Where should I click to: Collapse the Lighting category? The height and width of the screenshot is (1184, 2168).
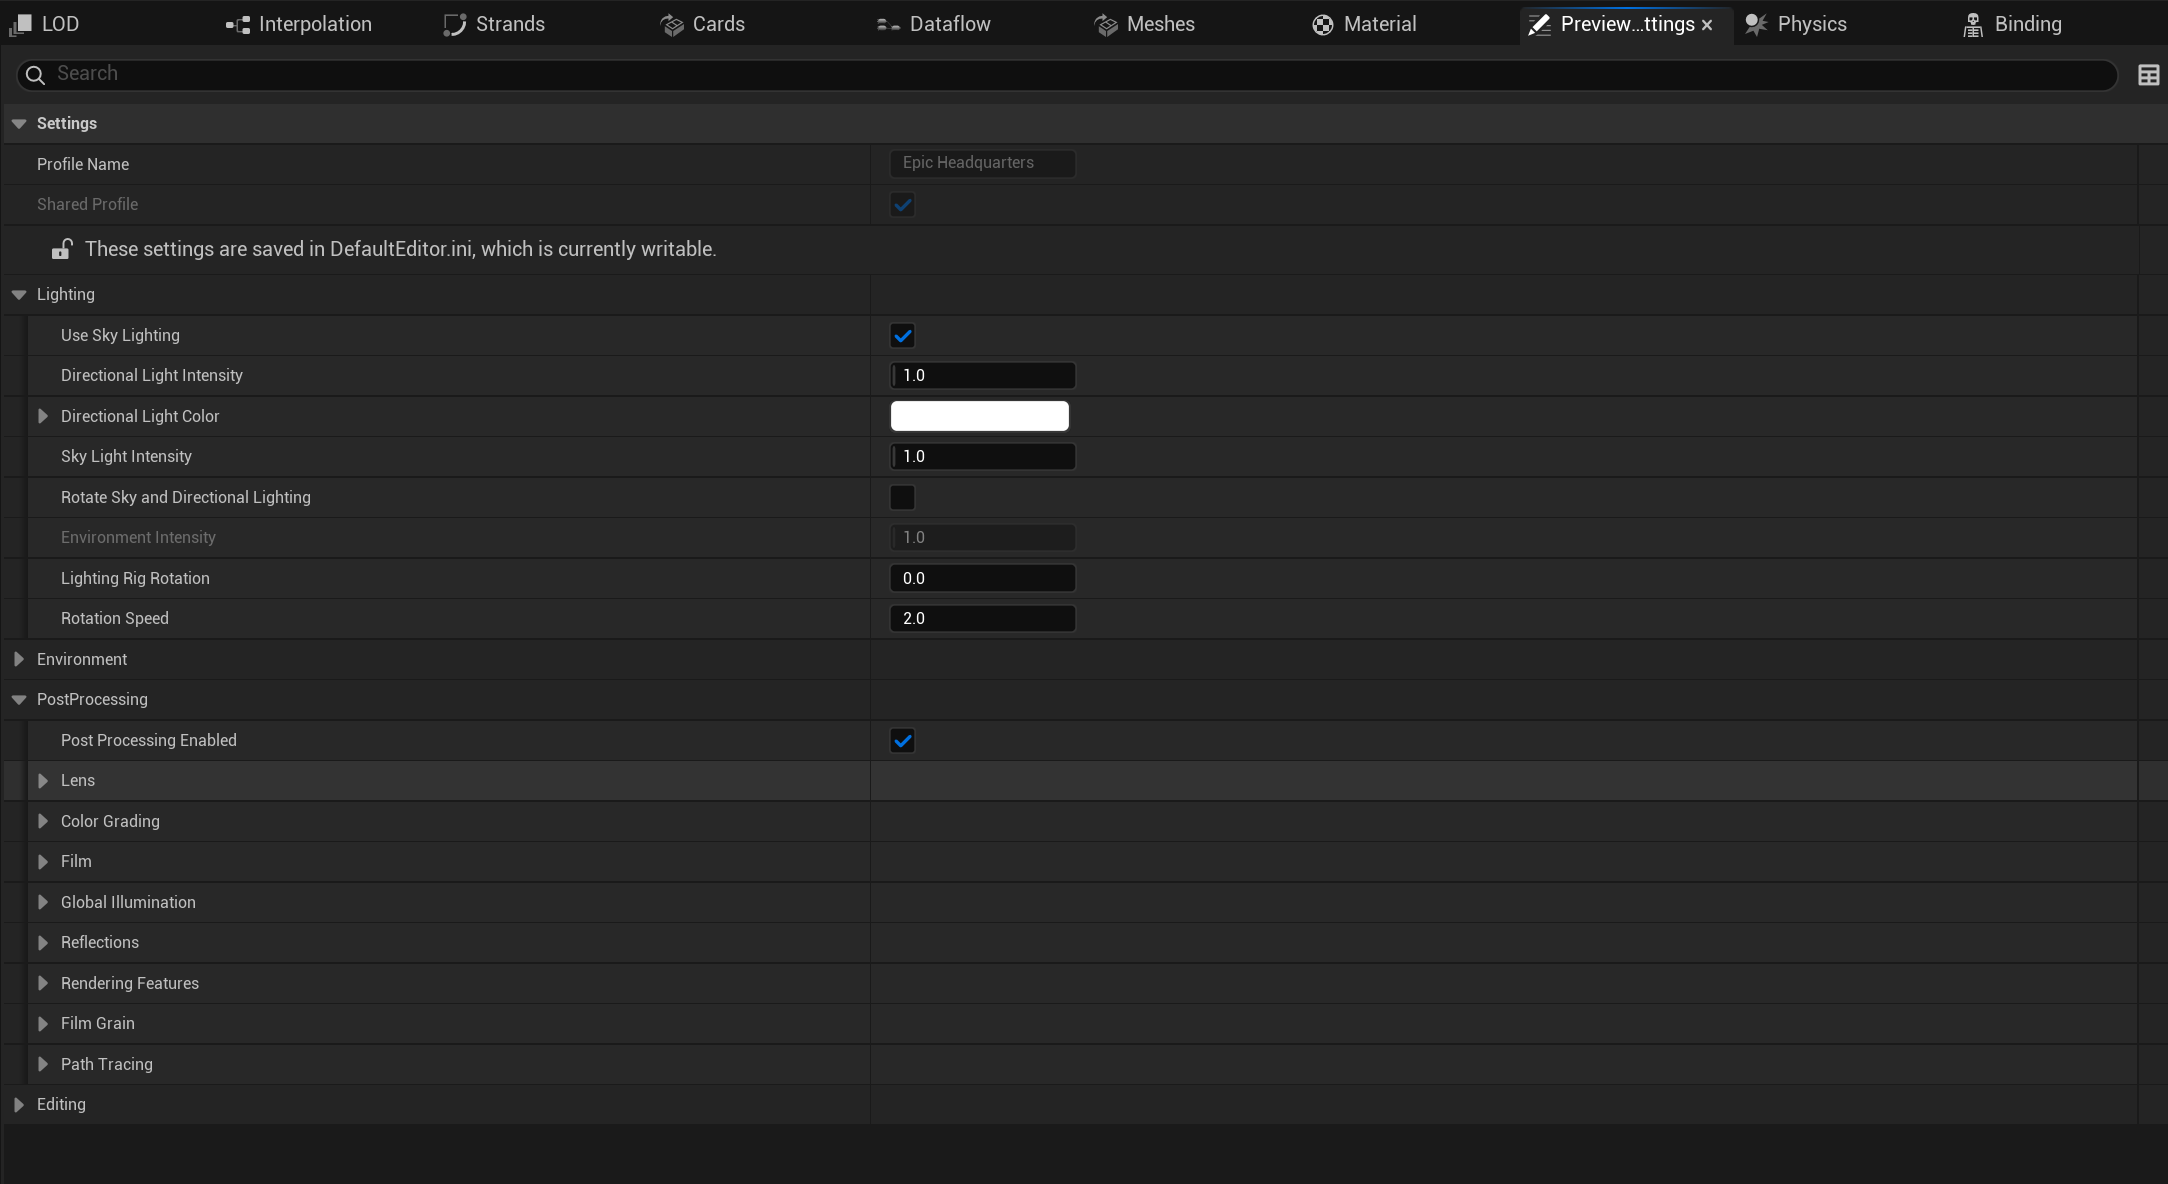(x=19, y=295)
